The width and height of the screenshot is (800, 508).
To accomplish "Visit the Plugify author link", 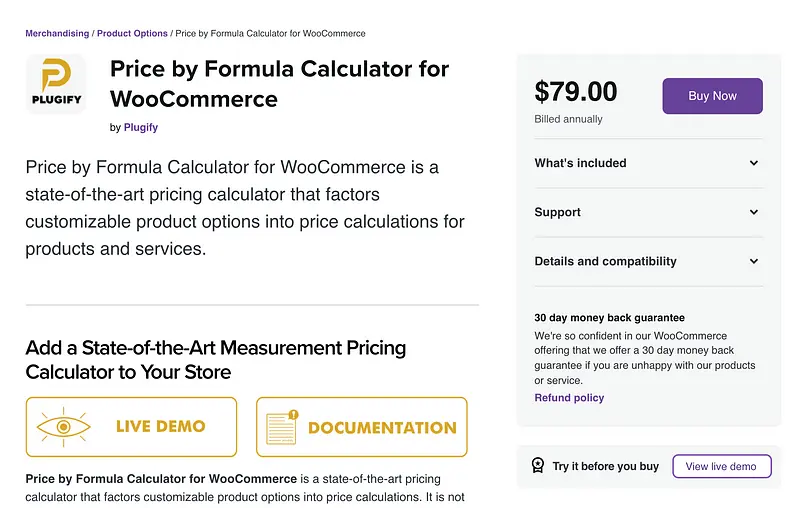I will point(141,127).
